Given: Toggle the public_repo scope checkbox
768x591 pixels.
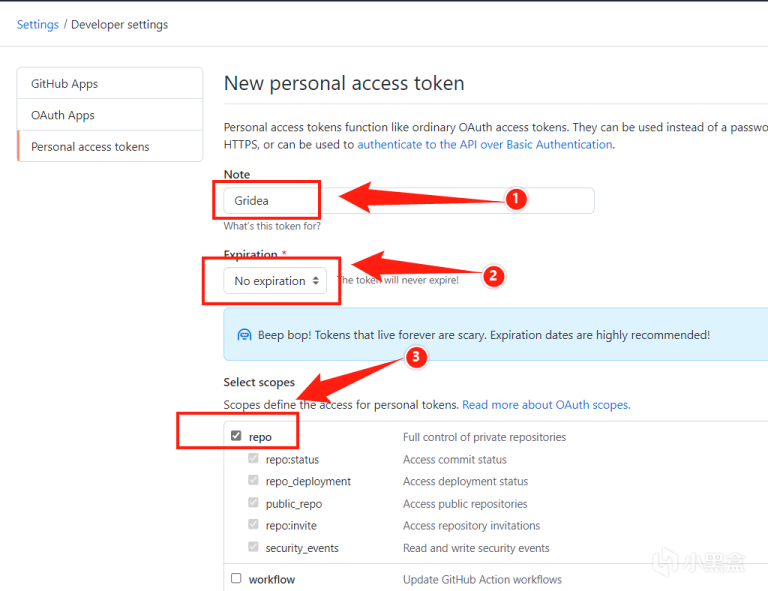Looking at the screenshot, I should [254, 503].
